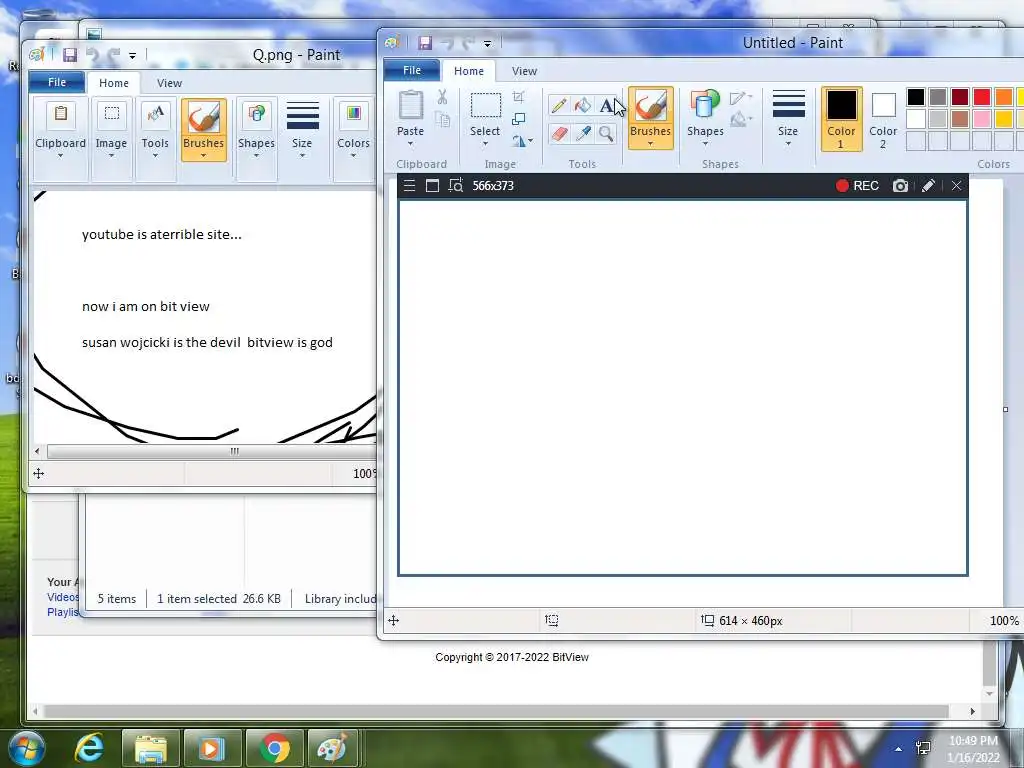Click recorder region select icon

point(455,185)
